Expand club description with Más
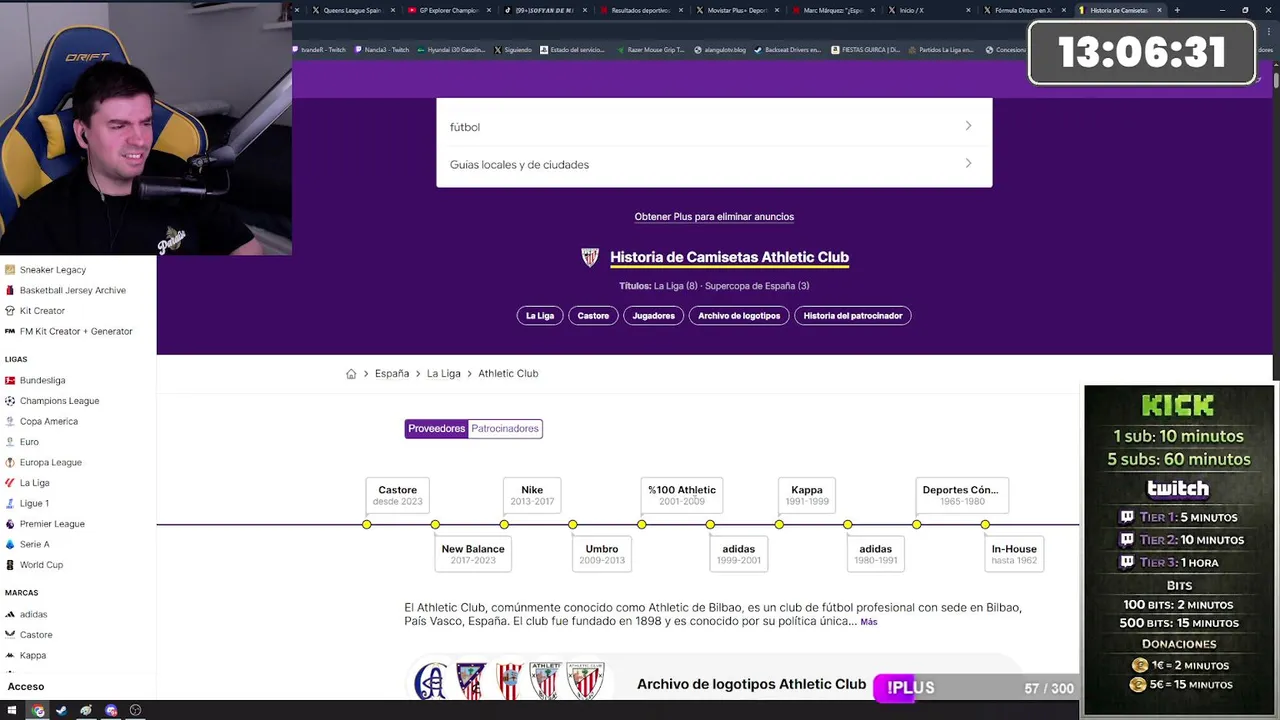The width and height of the screenshot is (1280, 720). pos(869,622)
